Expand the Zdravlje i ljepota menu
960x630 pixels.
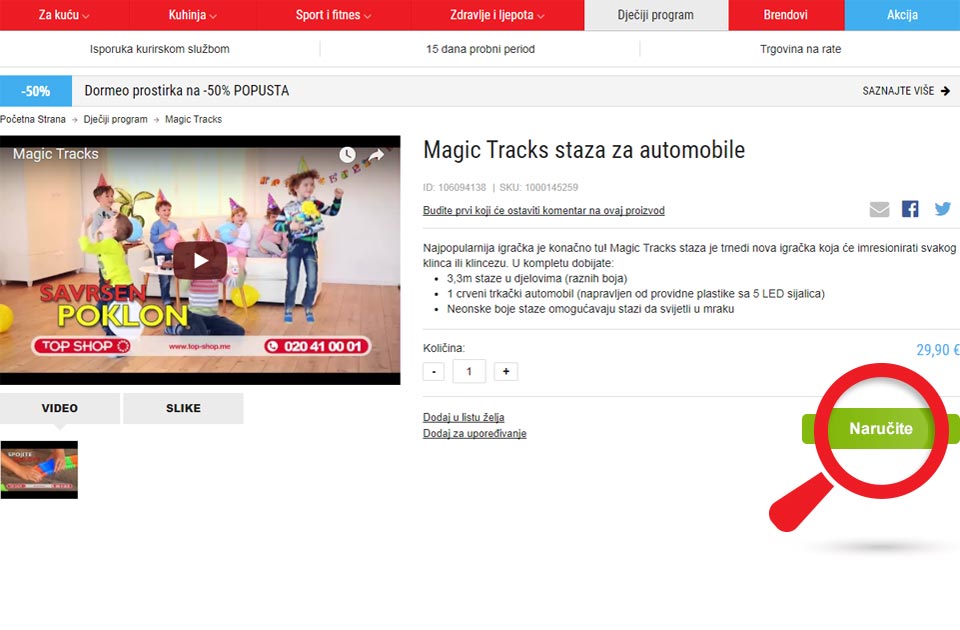click(x=497, y=15)
